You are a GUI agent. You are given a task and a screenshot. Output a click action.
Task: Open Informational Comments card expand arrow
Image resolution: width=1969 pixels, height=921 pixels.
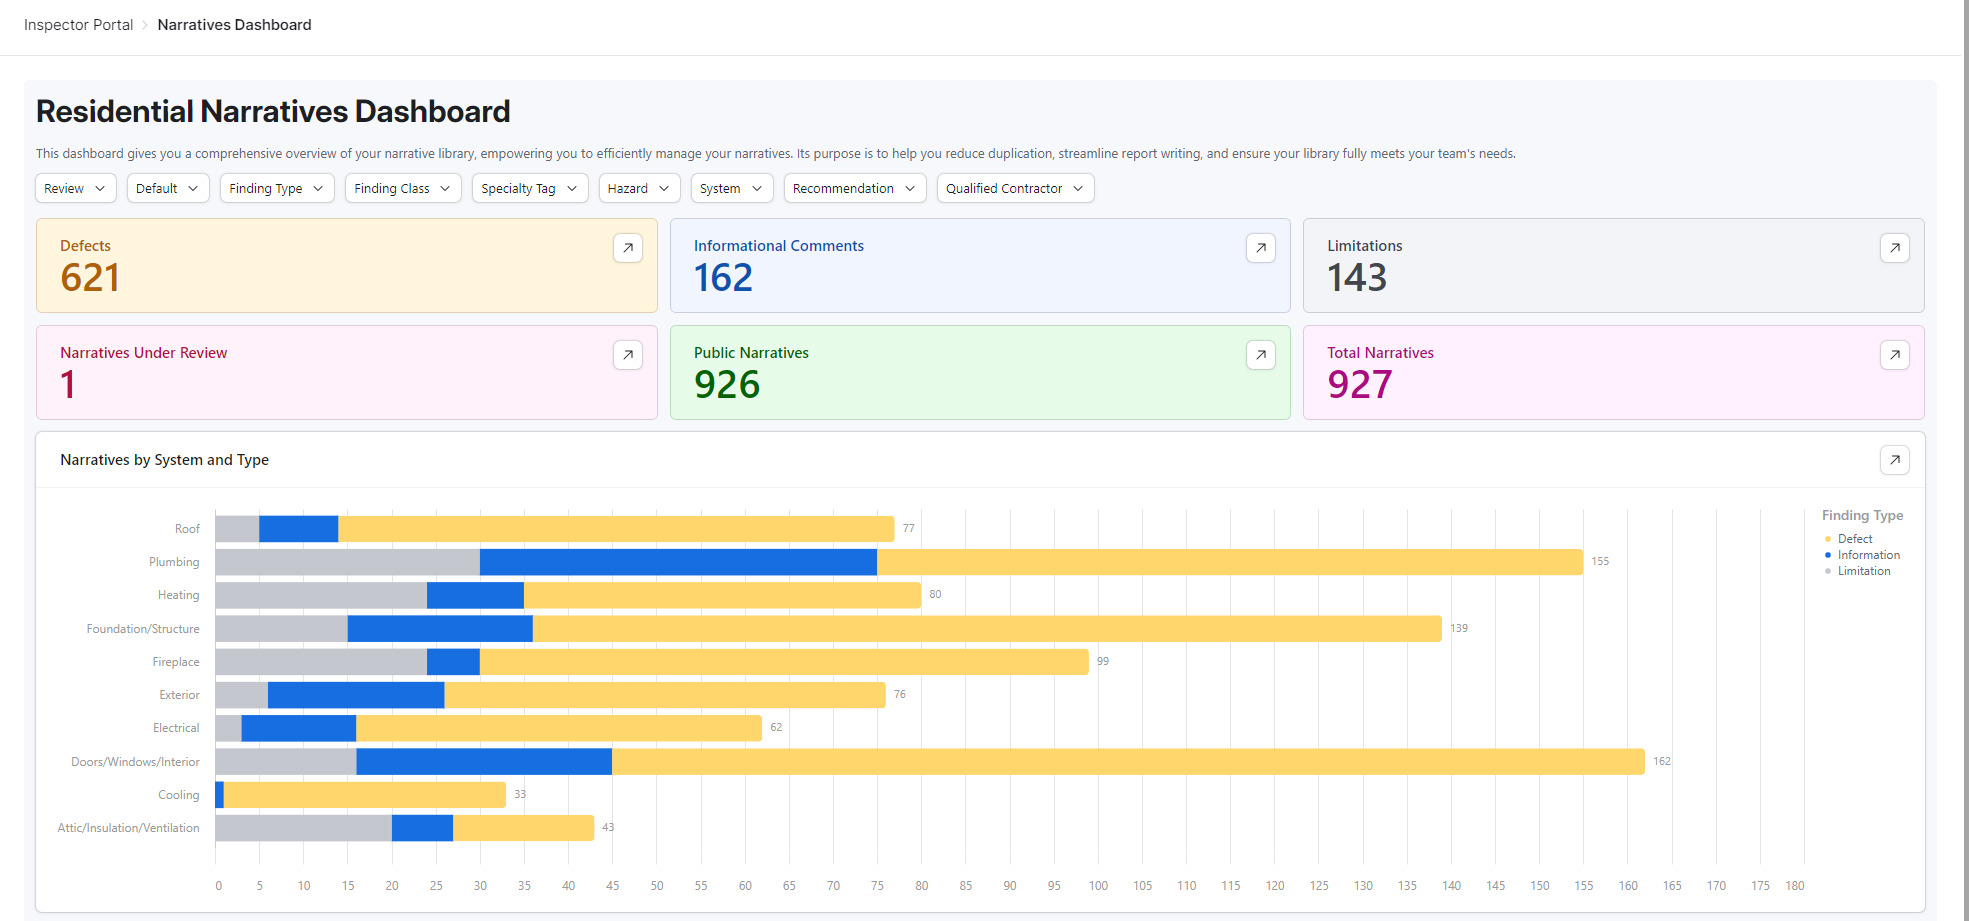(1260, 248)
